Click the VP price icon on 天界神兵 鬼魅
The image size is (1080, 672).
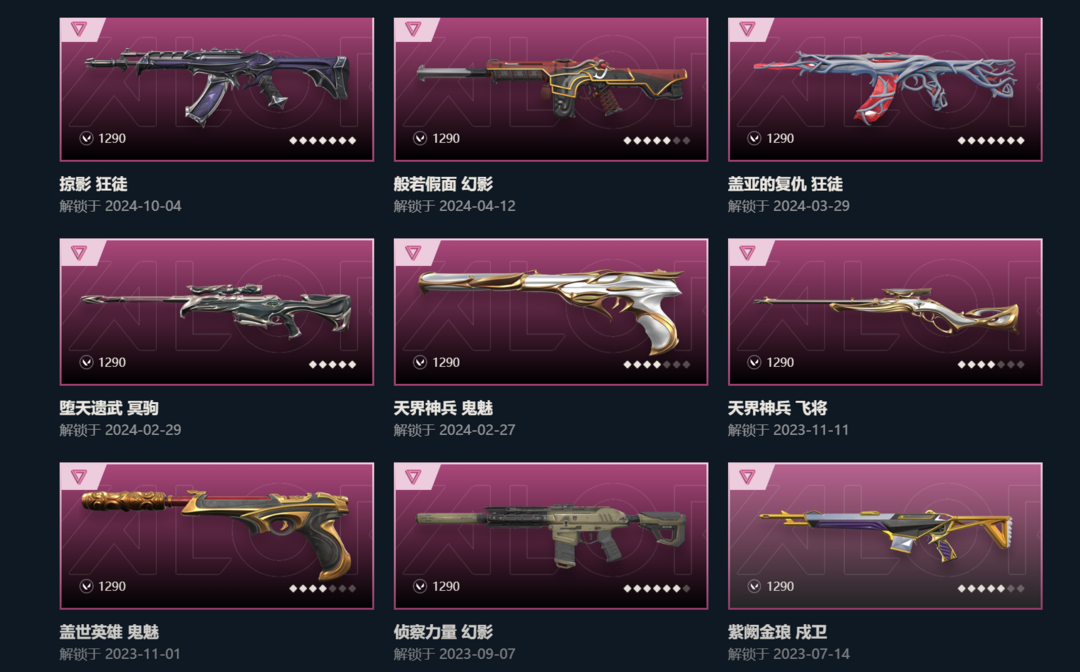point(420,362)
